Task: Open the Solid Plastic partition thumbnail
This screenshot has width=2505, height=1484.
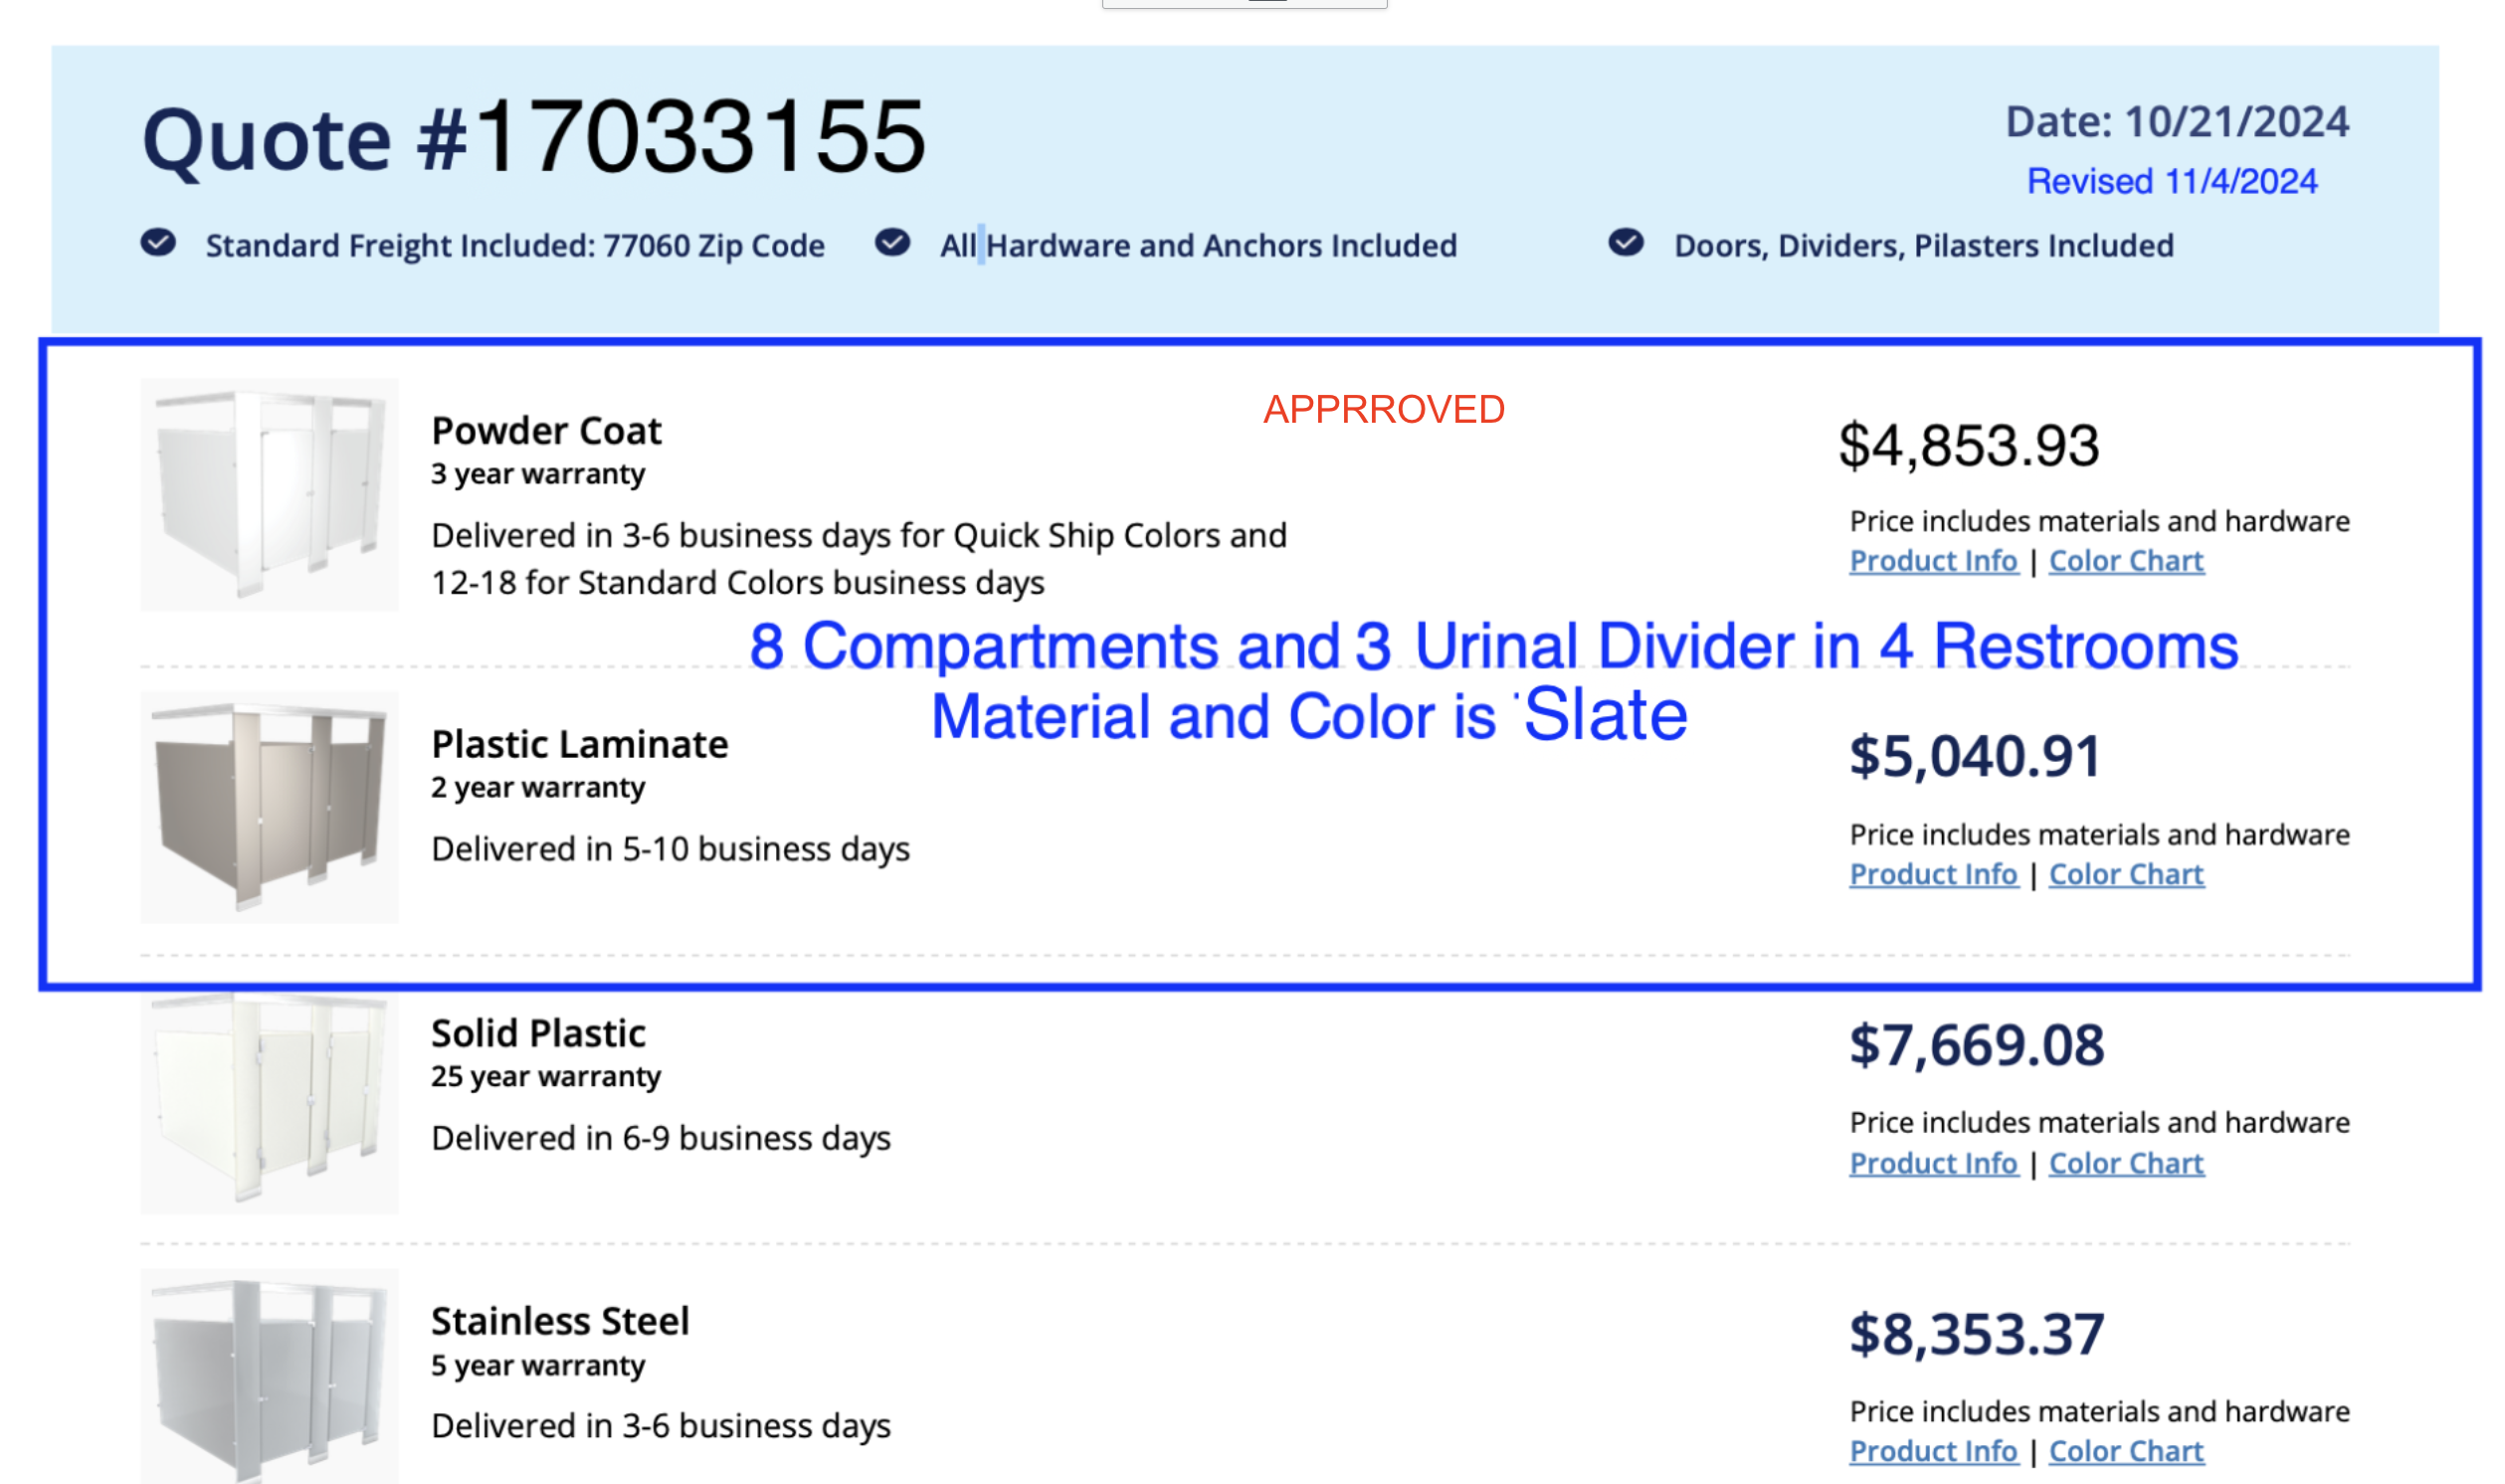Action: point(269,1103)
